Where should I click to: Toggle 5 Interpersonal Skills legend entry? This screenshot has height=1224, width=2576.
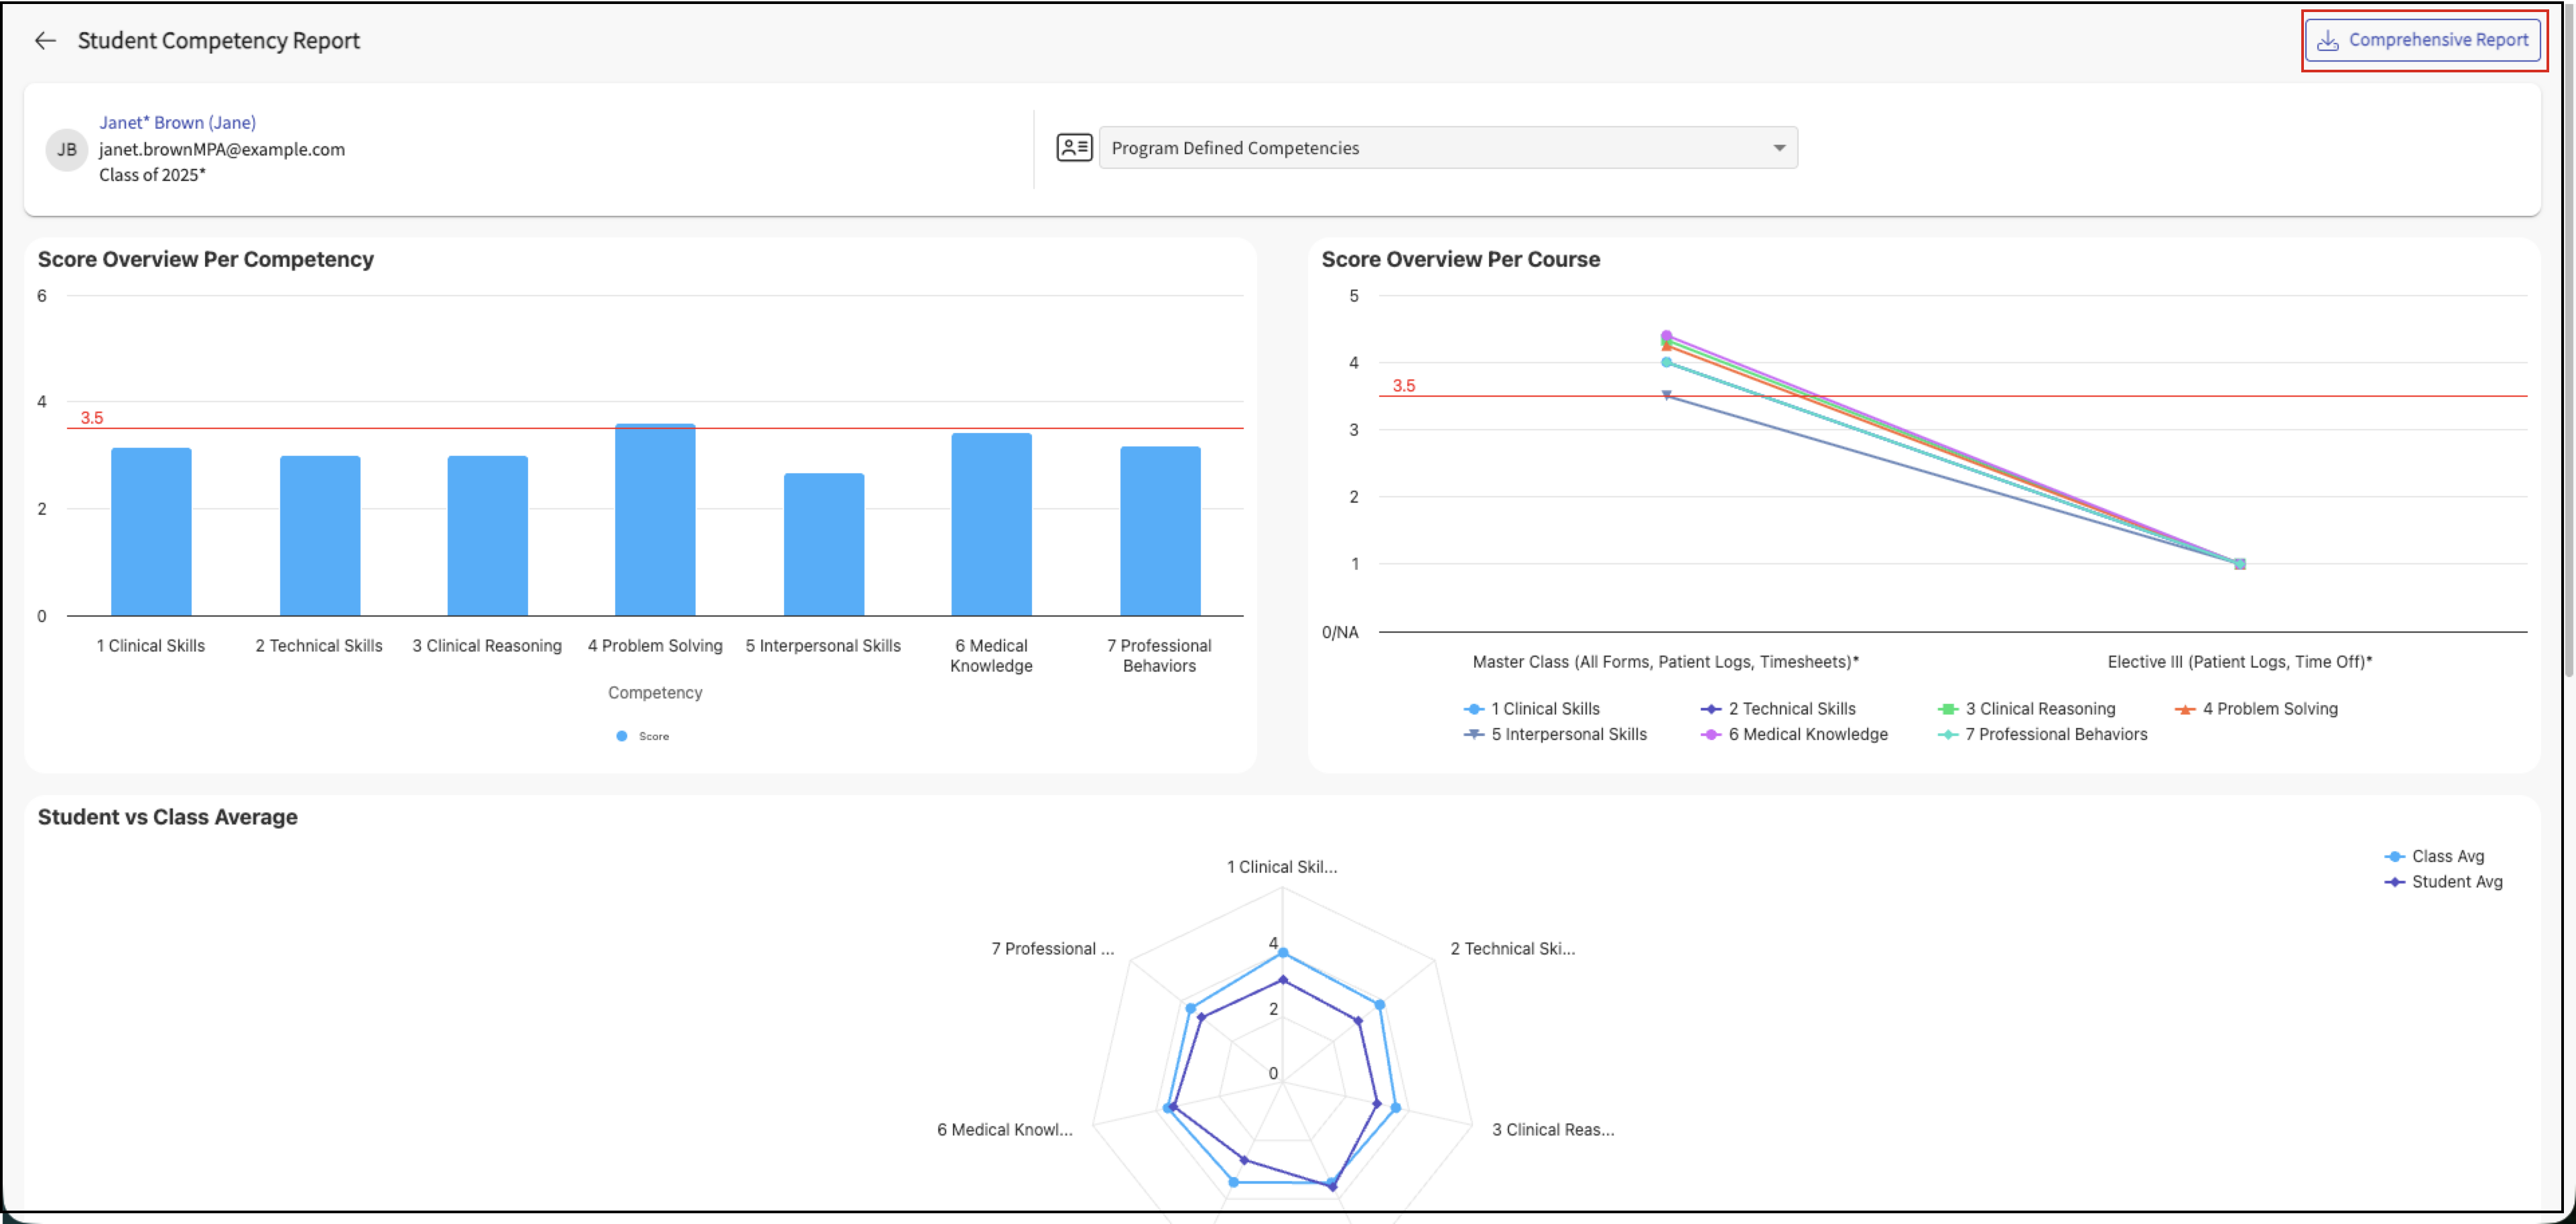tap(1568, 735)
